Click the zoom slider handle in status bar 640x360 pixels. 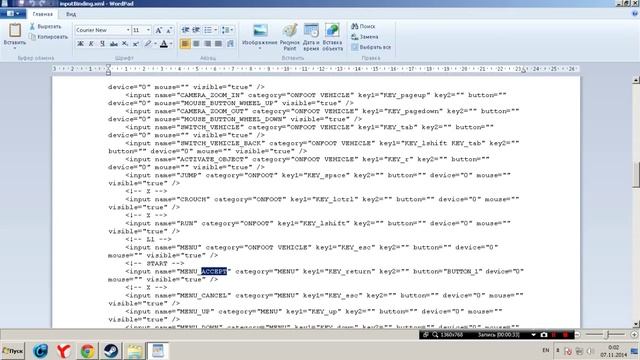[607, 335]
